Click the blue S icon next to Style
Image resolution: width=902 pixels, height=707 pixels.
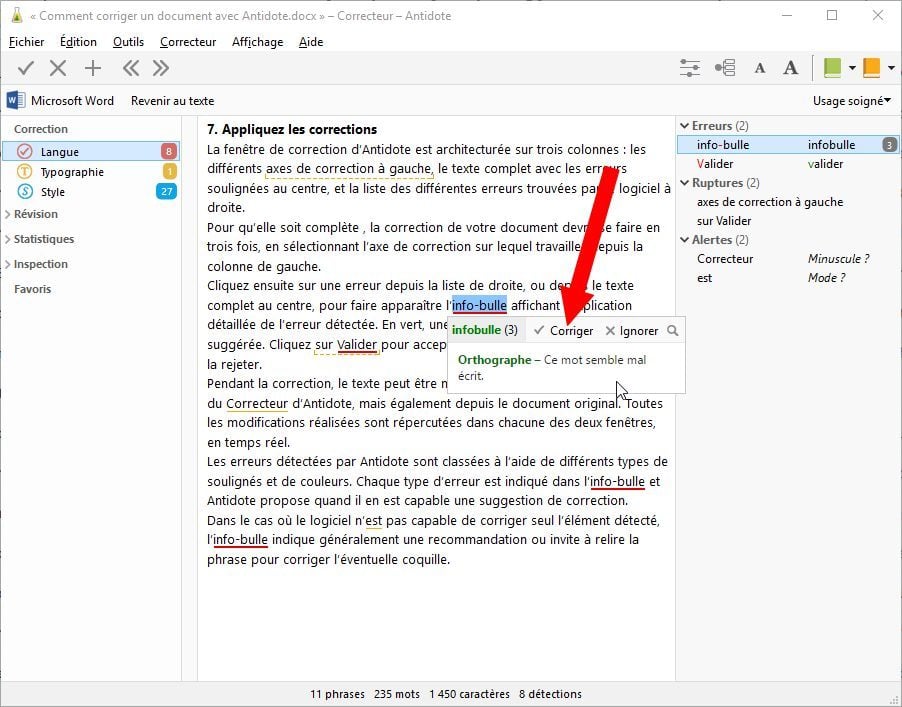click(x=25, y=192)
